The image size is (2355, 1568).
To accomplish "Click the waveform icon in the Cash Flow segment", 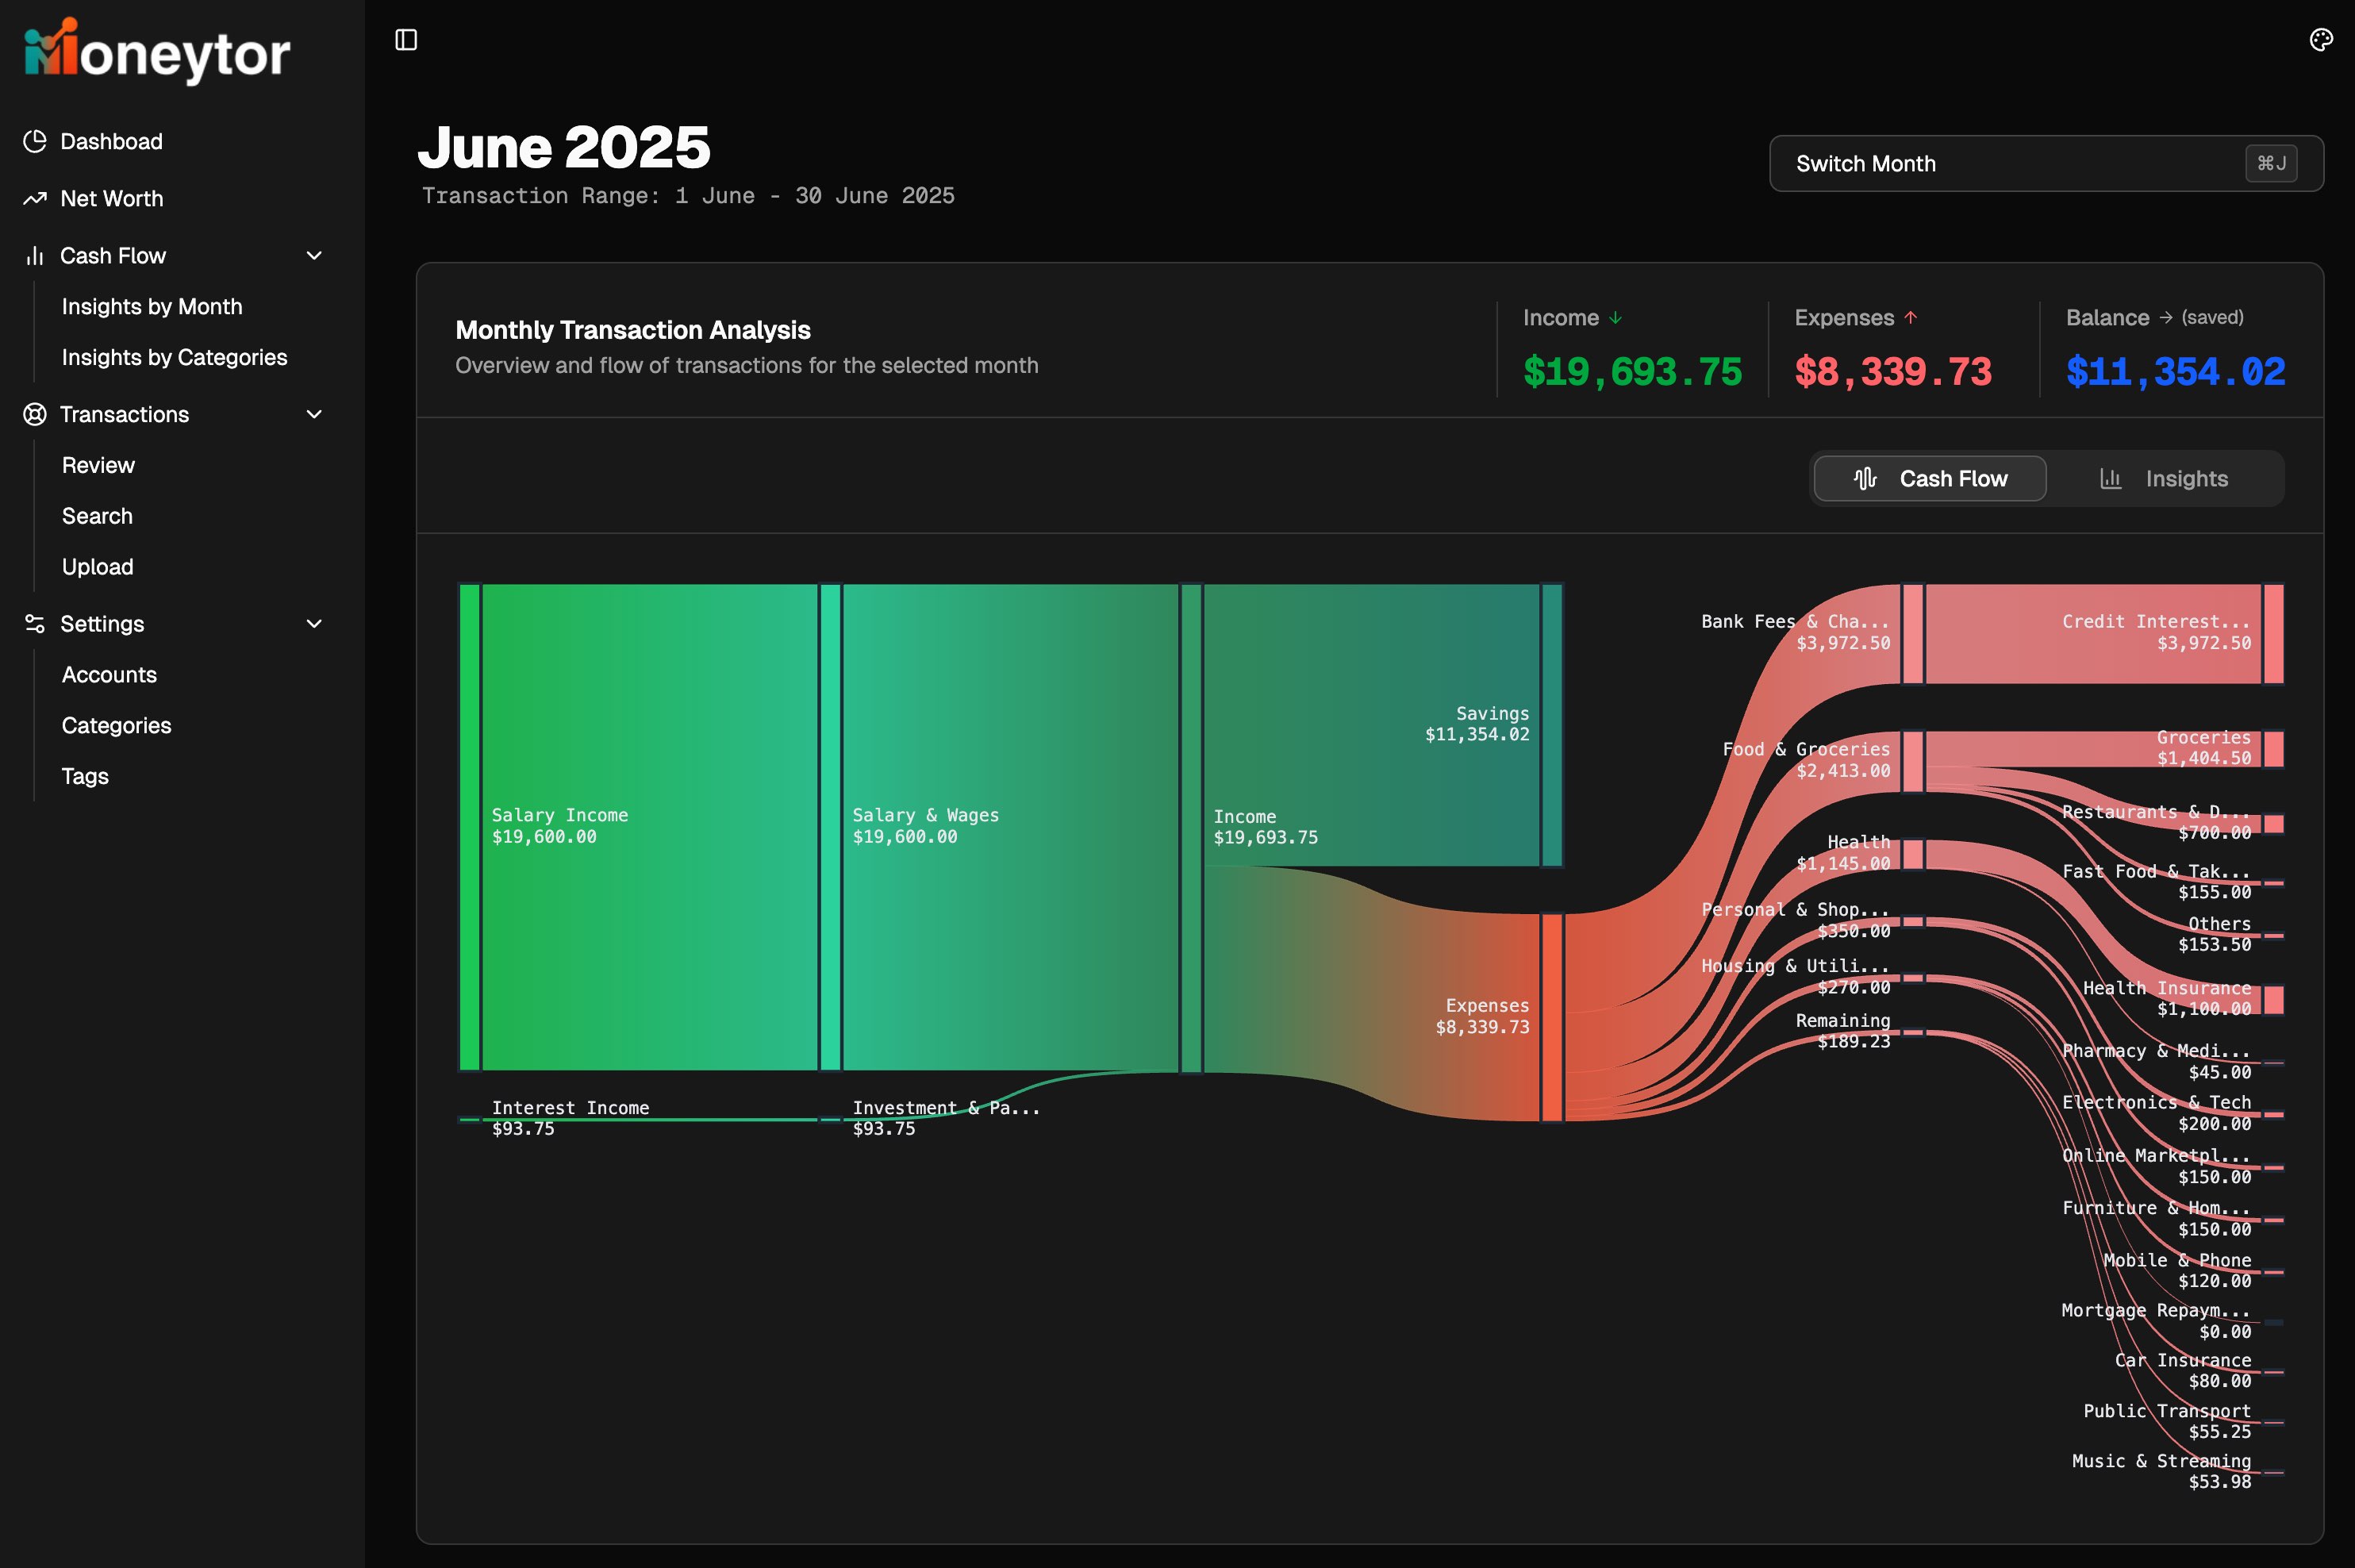I will [x=1866, y=478].
